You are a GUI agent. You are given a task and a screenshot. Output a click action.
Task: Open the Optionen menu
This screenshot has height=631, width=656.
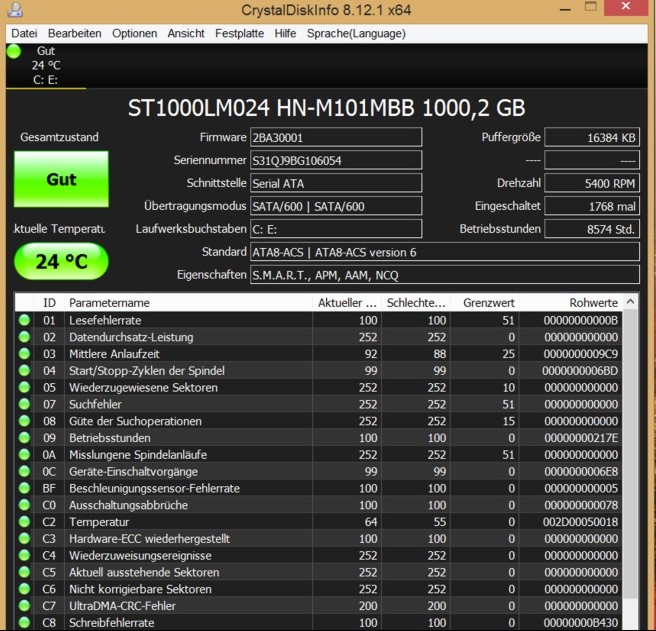(134, 33)
